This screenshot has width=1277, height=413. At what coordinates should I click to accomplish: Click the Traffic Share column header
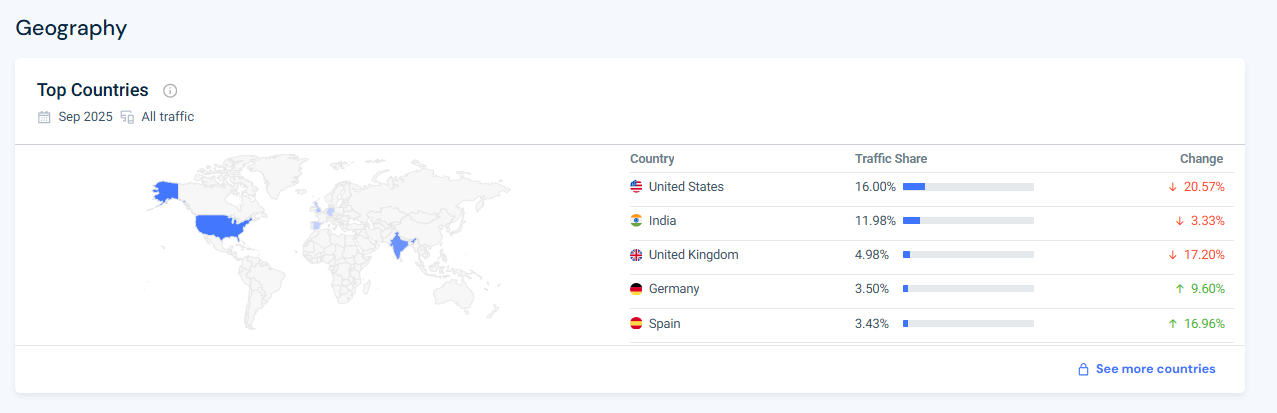[x=890, y=159]
